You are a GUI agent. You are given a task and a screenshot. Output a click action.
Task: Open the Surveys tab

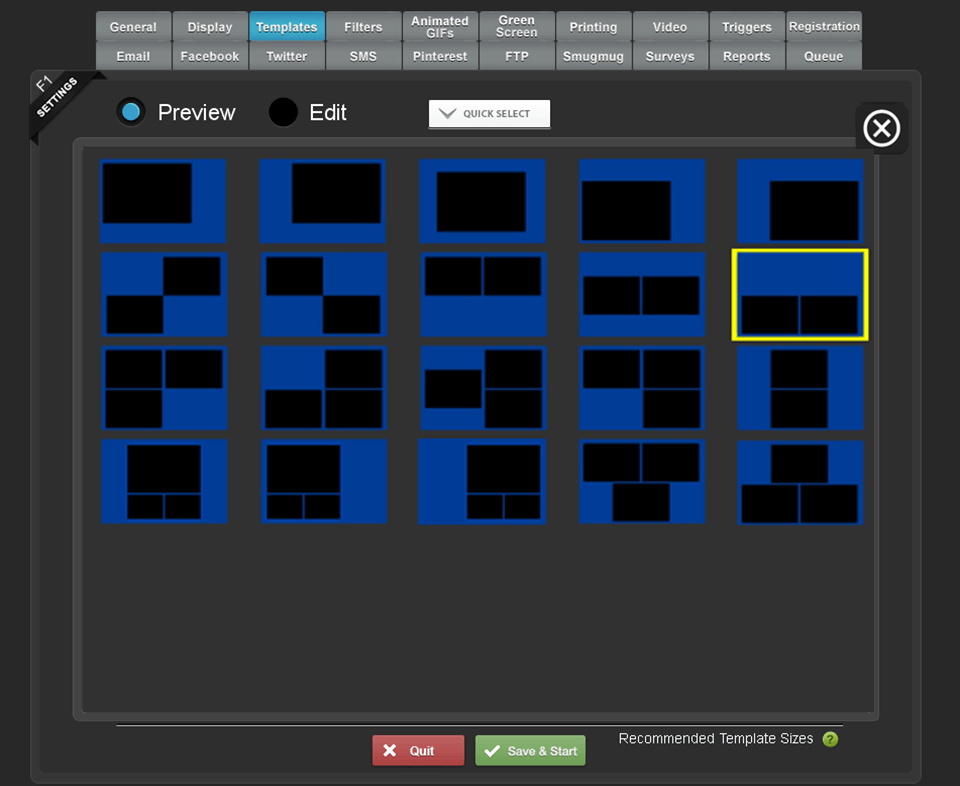point(669,56)
